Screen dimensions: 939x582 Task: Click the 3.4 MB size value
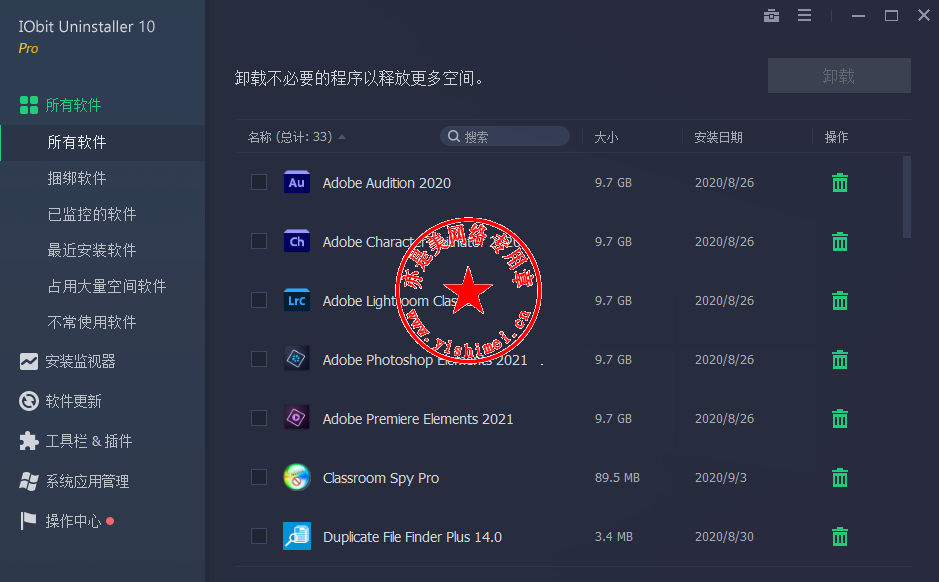click(614, 536)
